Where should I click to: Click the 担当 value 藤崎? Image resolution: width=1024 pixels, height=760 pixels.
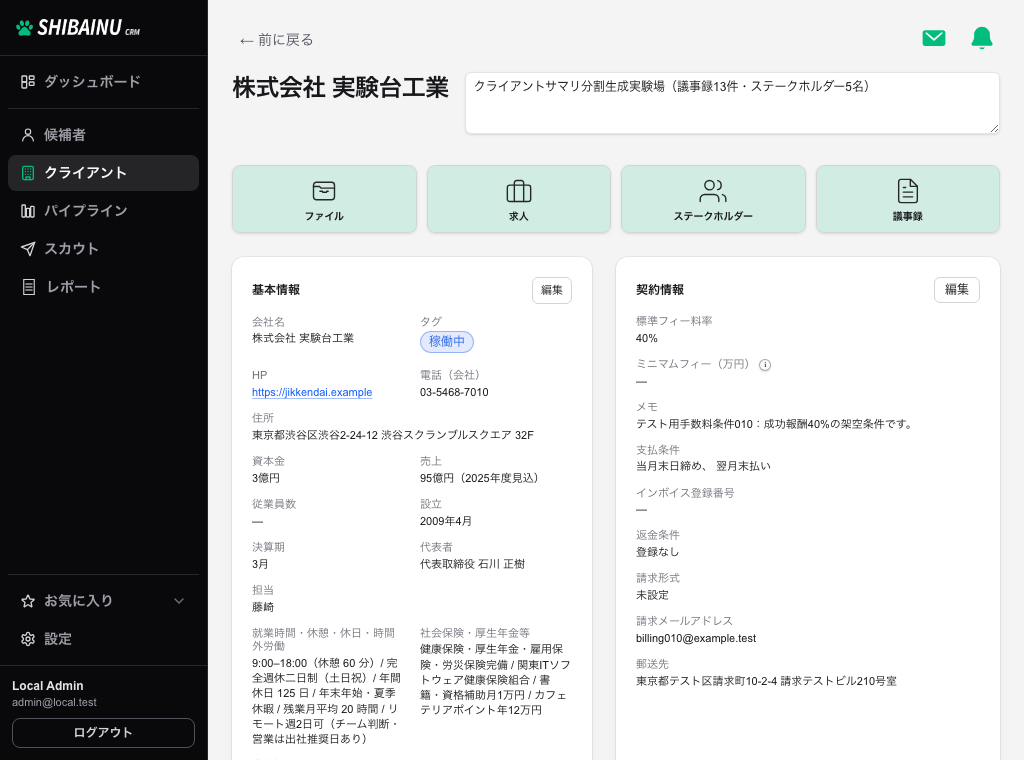pos(263,607)
